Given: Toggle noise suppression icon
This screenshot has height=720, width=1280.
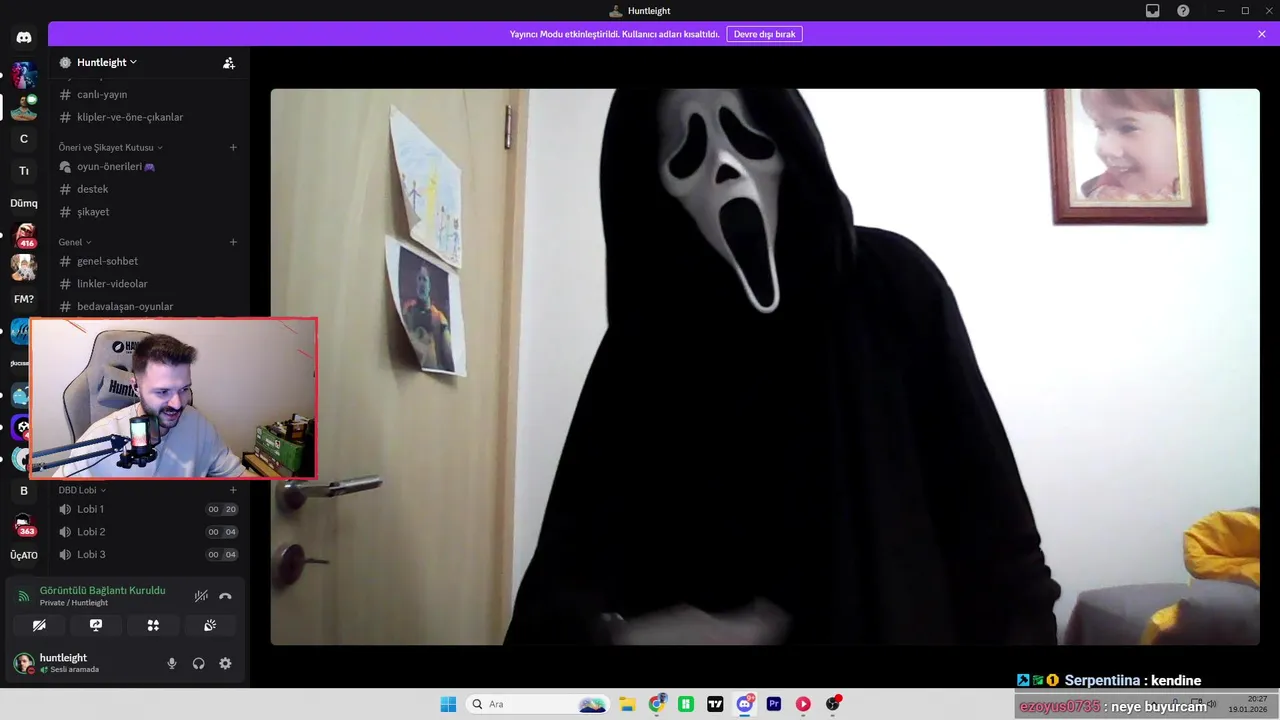Looking at the screenshot, I should tap(201, 596).
